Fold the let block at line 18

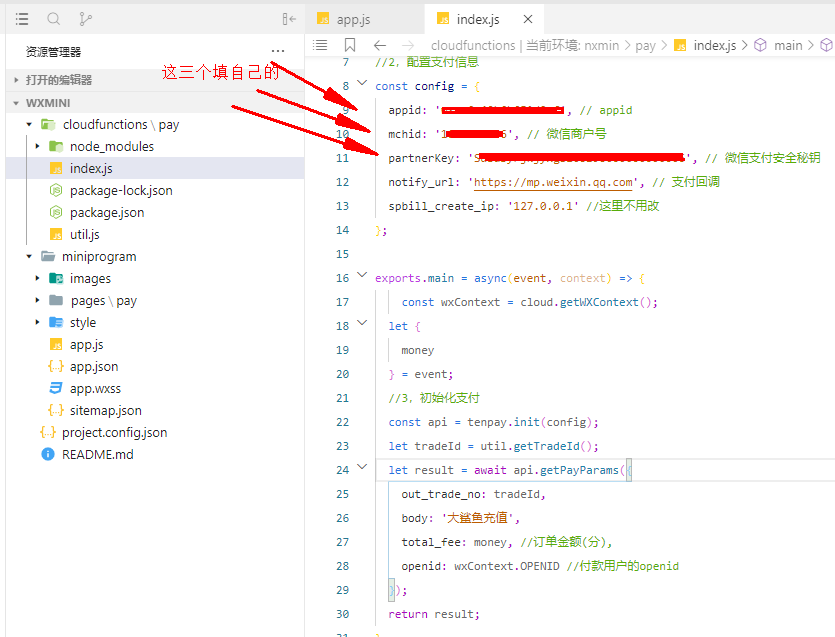point(362,323)
